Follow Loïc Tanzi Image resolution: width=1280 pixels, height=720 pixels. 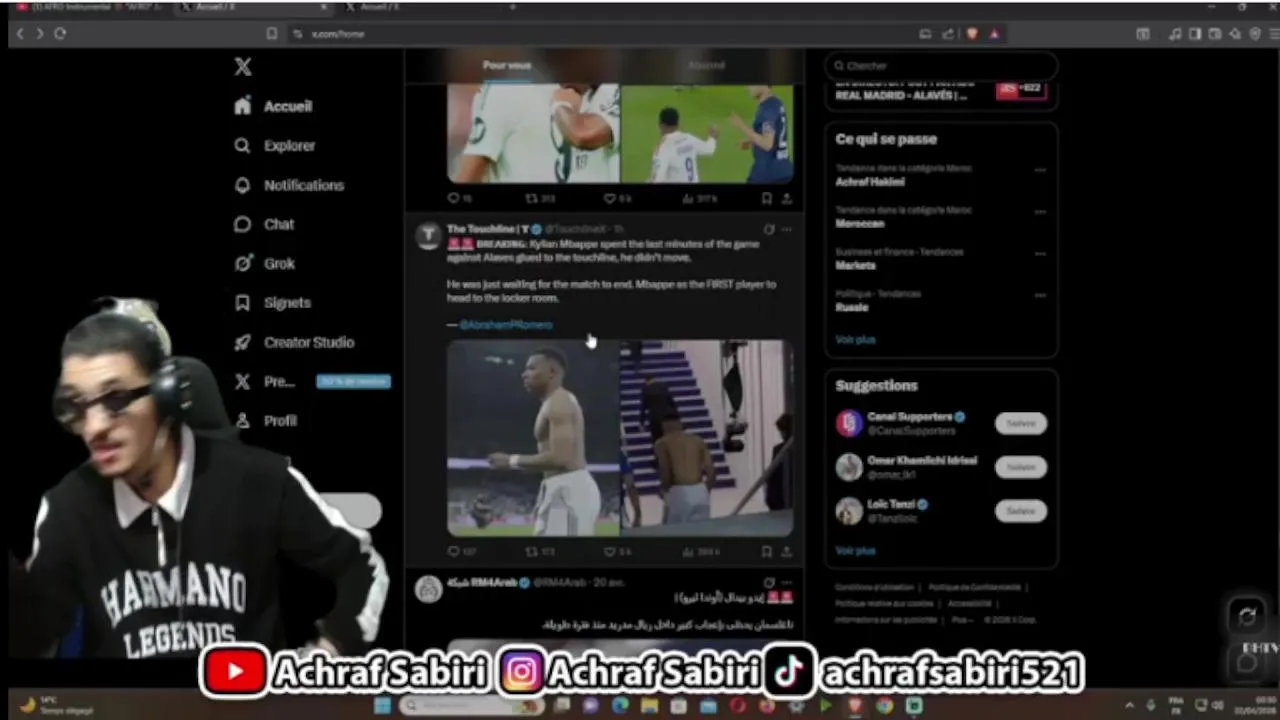pos(1021,511)
